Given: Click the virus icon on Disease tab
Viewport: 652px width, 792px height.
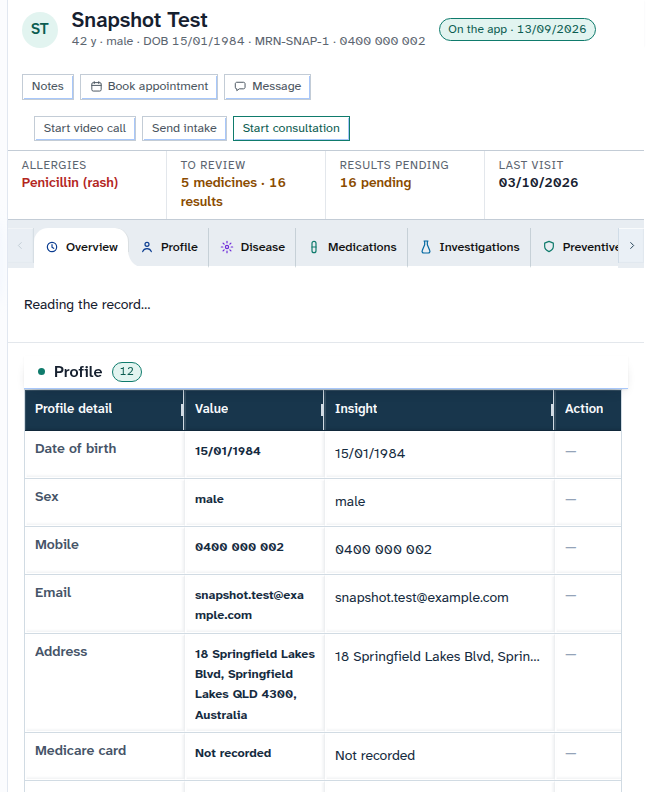Looking at the screenshot, I should click(x=227, y=247).
